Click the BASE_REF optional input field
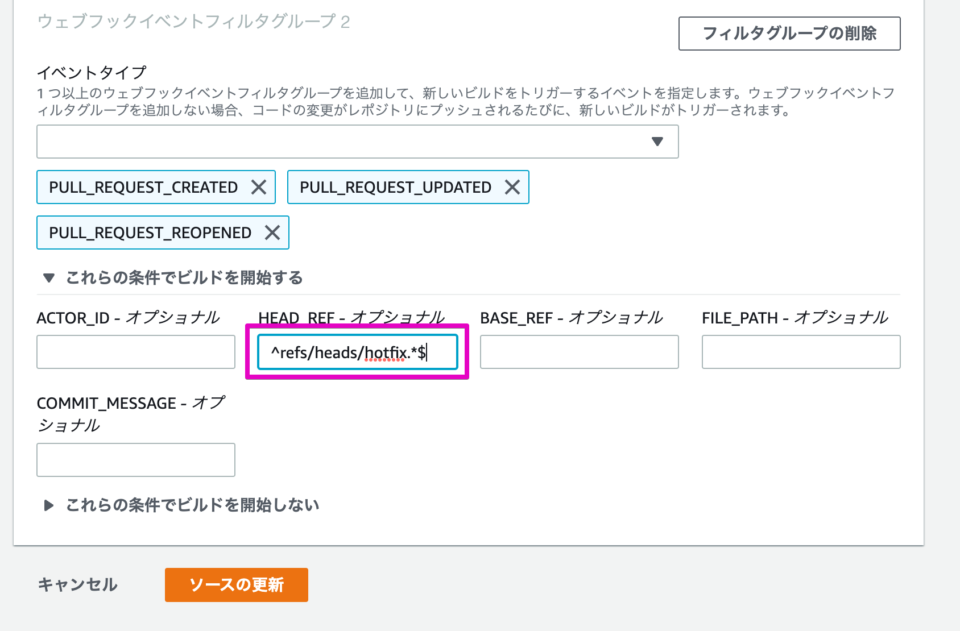960x631 pixels. [578, 351]
